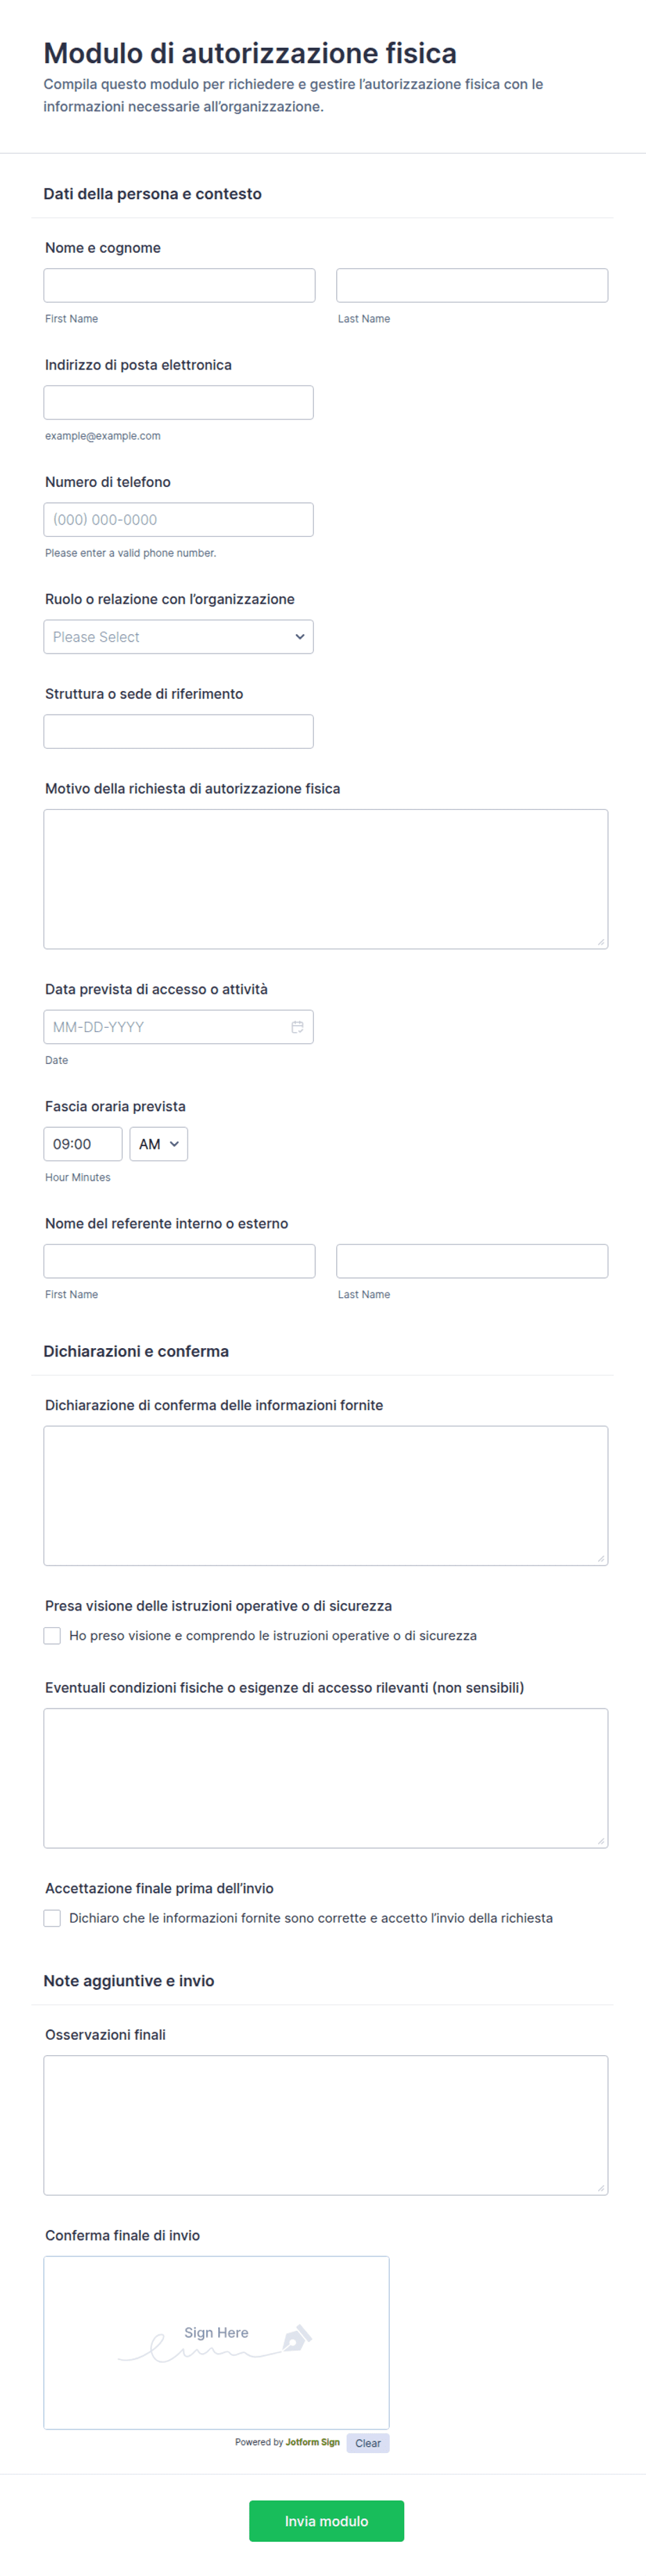Click the Jotform Sign logo link
The height and width of the screenshot is (2576, 646).
tap(312, 2442)
